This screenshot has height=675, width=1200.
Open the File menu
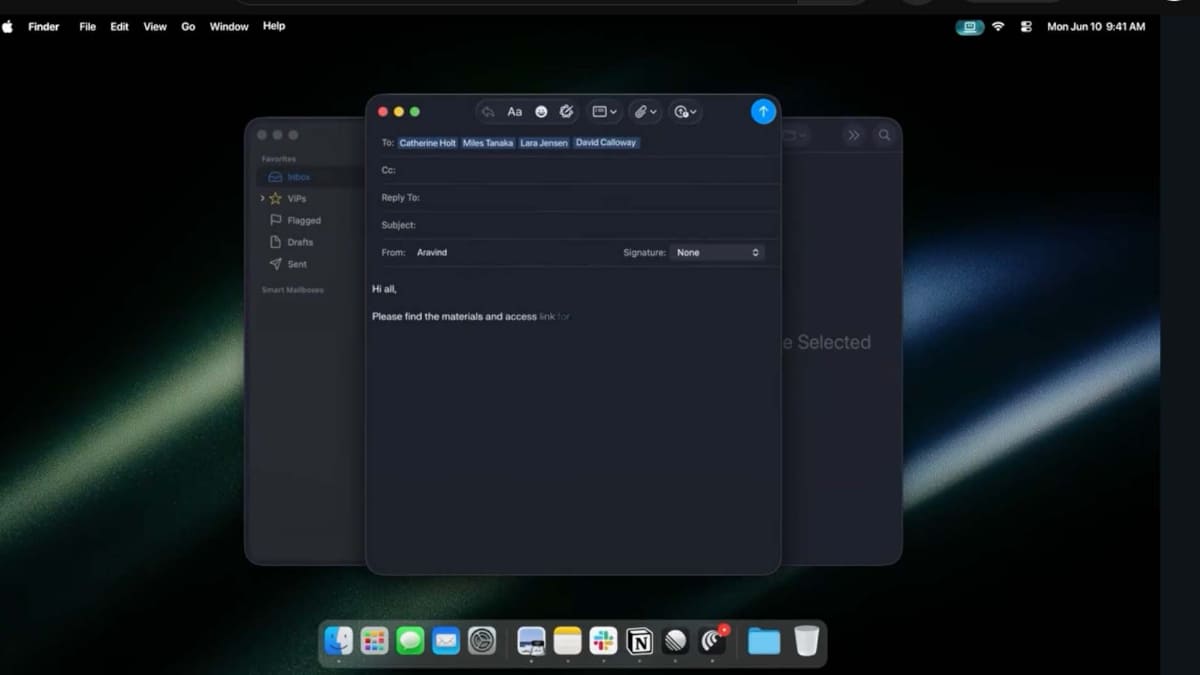tap(87, 27)
